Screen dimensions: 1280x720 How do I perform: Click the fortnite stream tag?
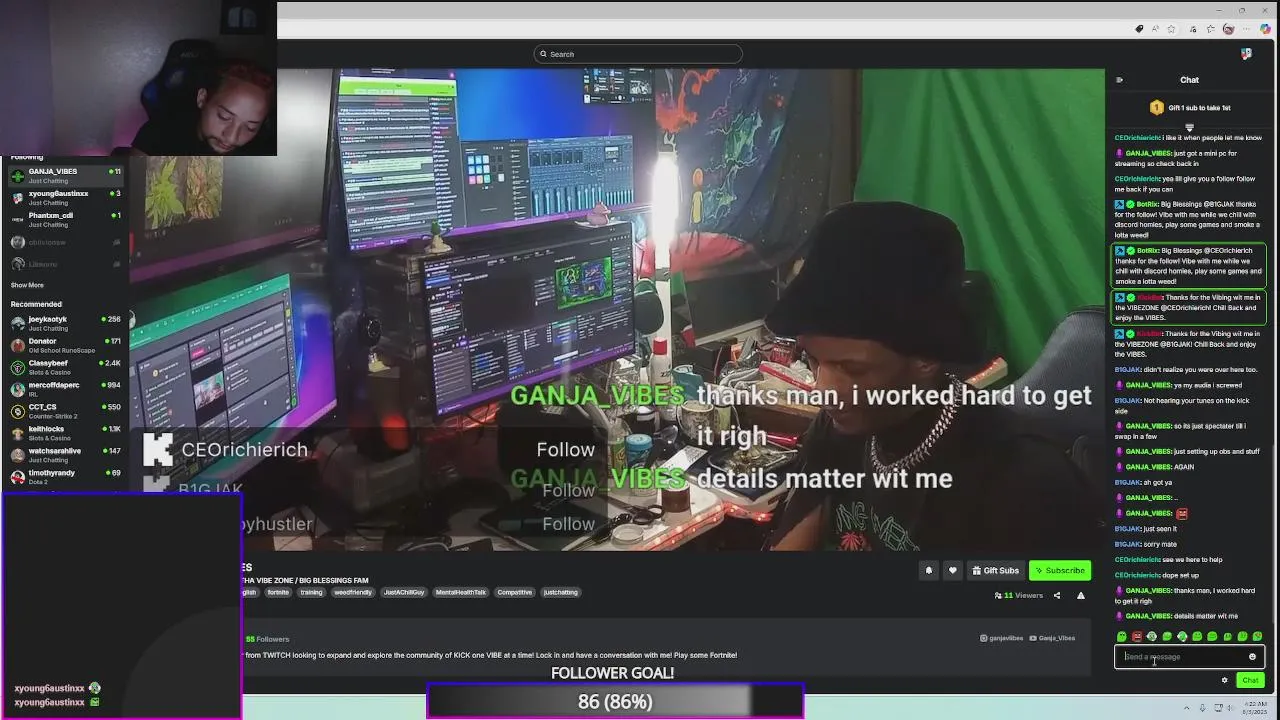pos(278,592)
